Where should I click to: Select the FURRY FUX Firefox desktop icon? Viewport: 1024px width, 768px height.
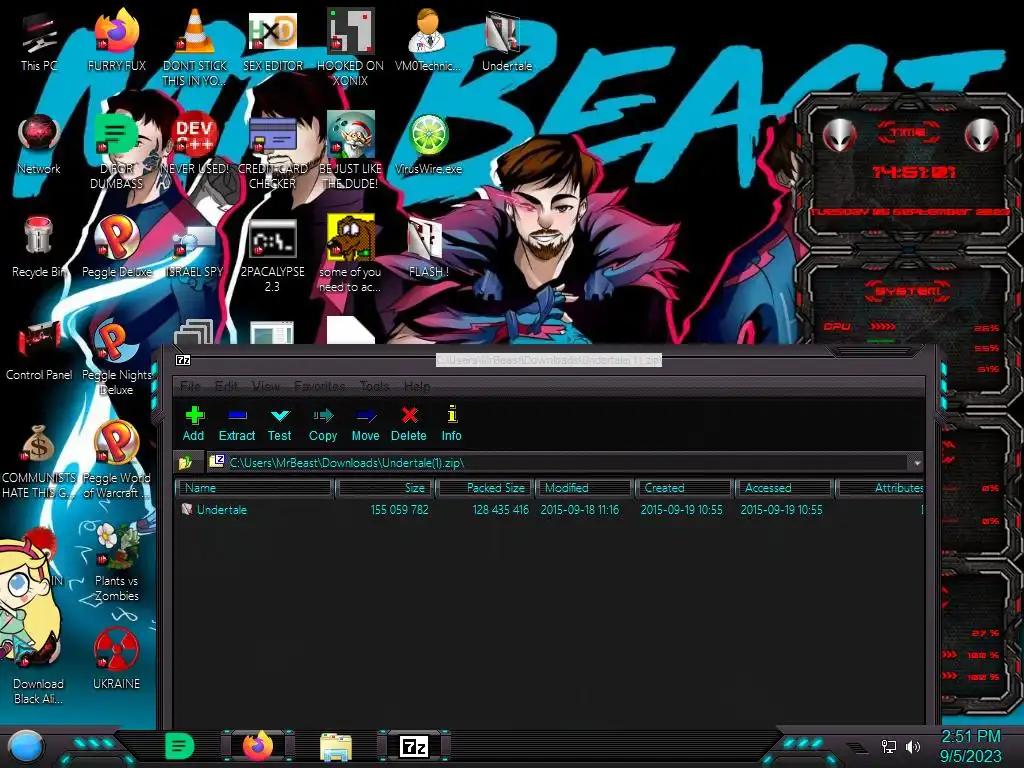tap(116, 40)
